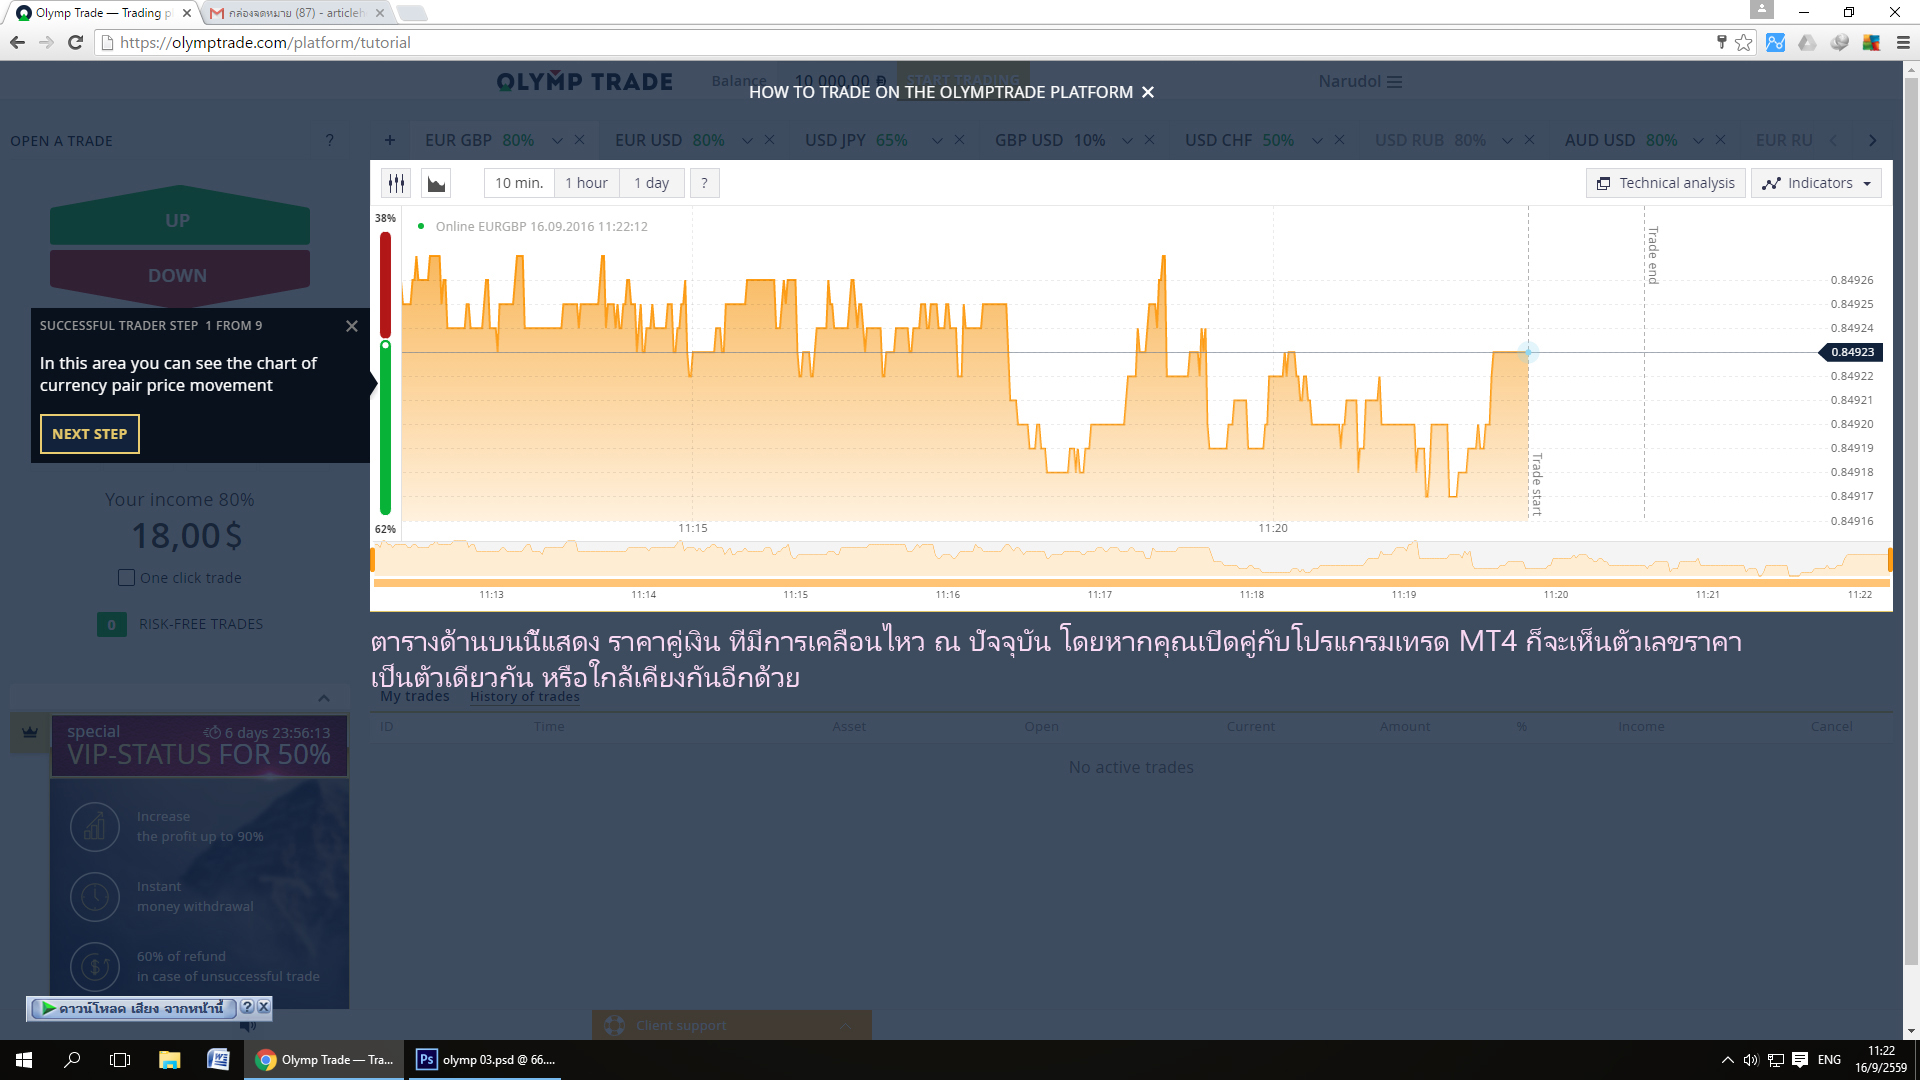The width and height of the screenshot is (1920, 1080).
Task: Open the Indicators dropdown
Action: pos(1816,183)
